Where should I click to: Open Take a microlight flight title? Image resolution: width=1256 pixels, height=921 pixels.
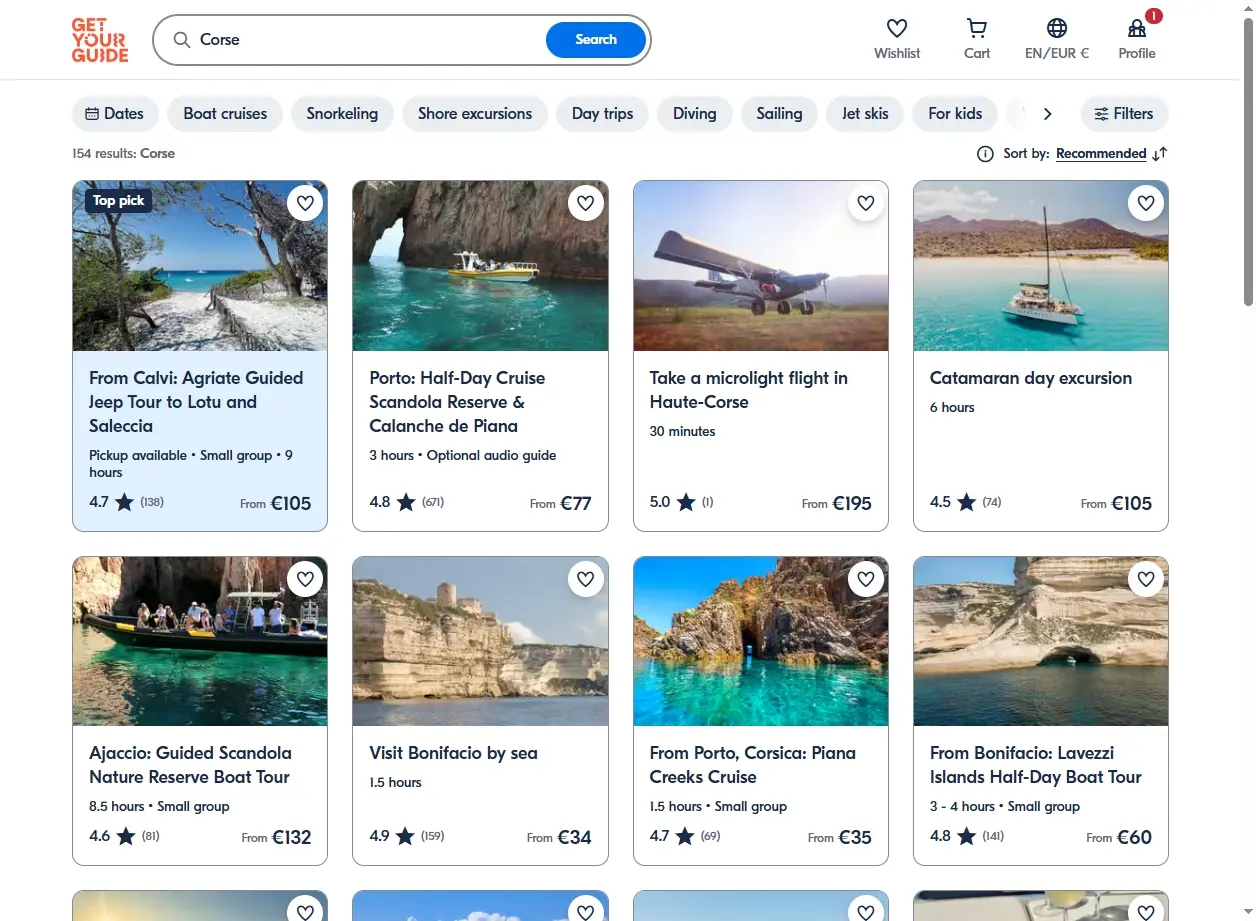click(749, 390)
